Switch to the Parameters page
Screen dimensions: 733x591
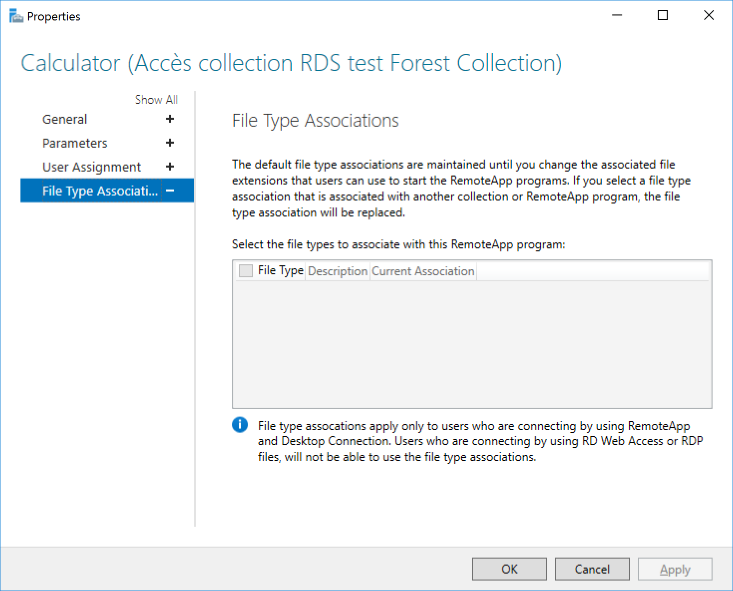point(75,143)
